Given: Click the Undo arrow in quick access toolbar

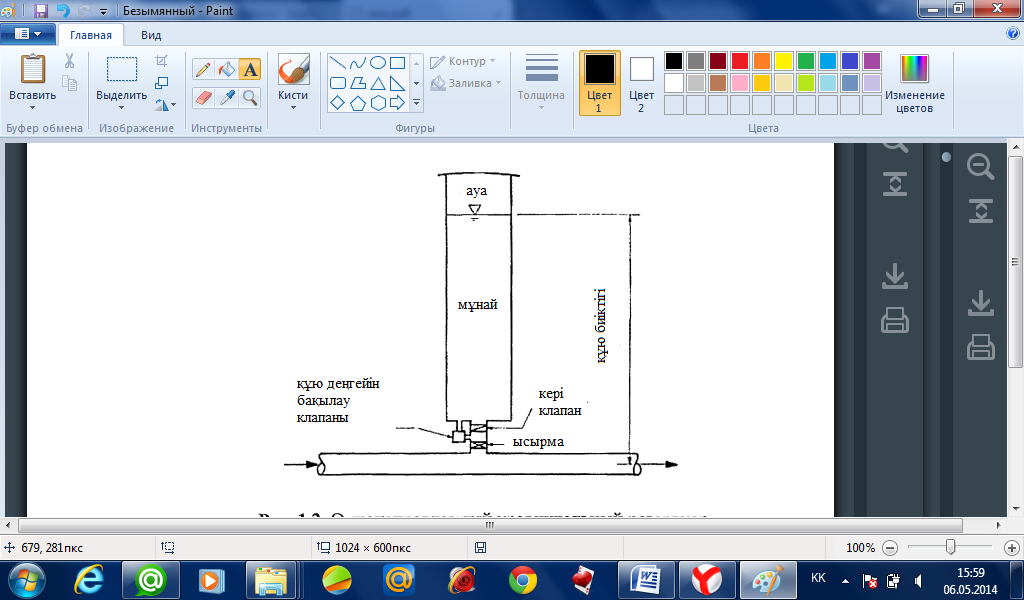Looking at the screenshot, I should (63, 10).
